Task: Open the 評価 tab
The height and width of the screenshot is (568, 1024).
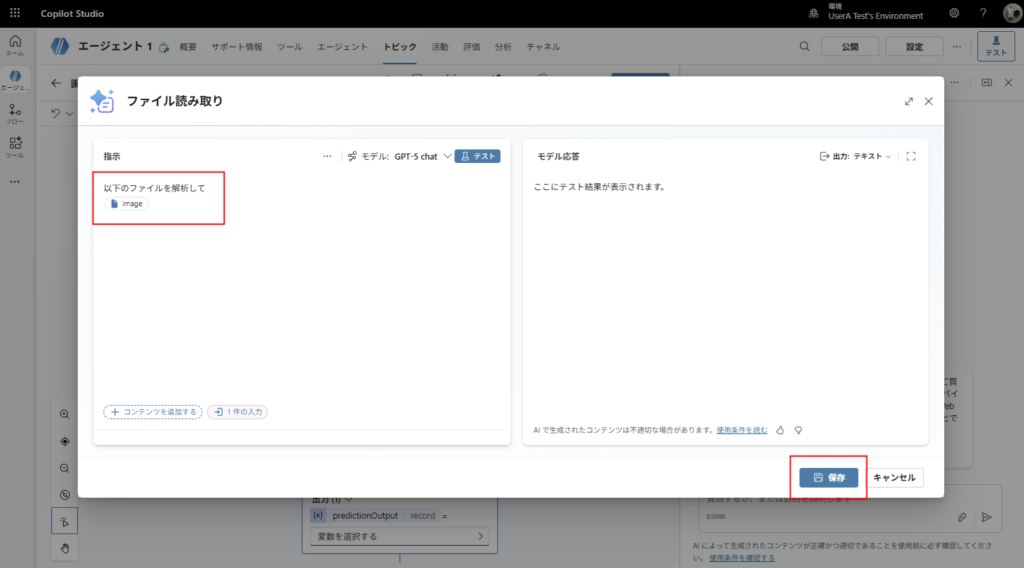Action: (472, 46)
